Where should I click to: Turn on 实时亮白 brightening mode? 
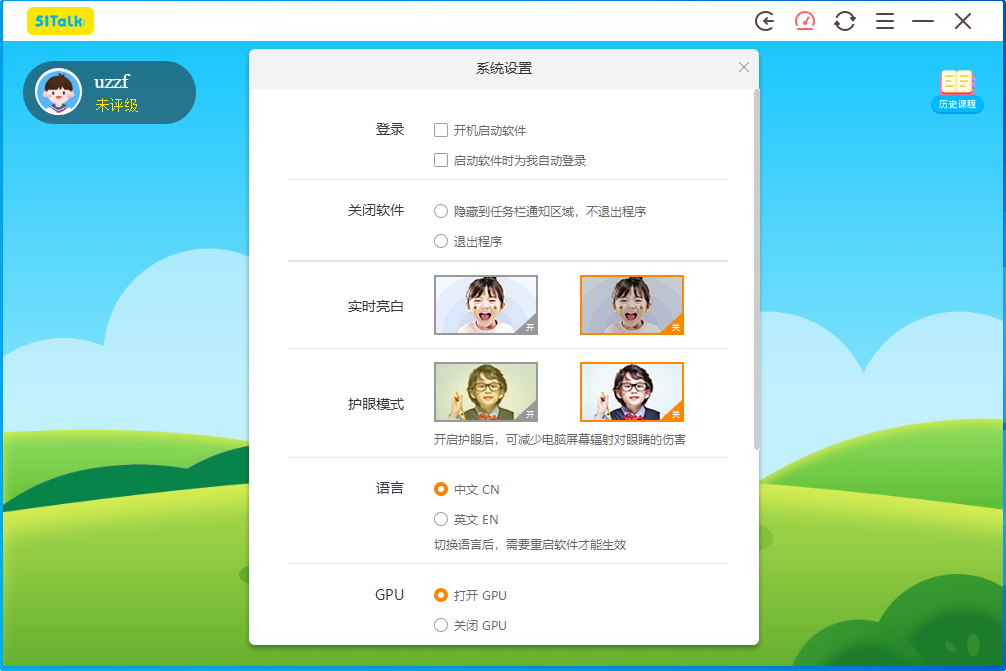pos(486,304)
